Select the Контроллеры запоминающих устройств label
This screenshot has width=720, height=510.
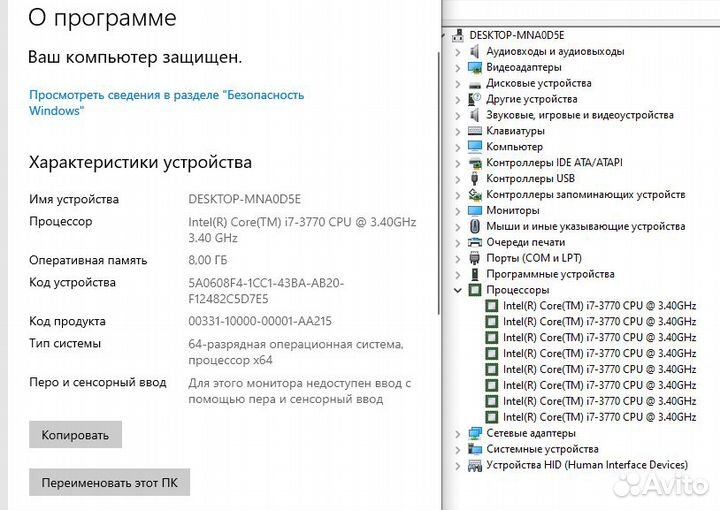pos(585,195)
